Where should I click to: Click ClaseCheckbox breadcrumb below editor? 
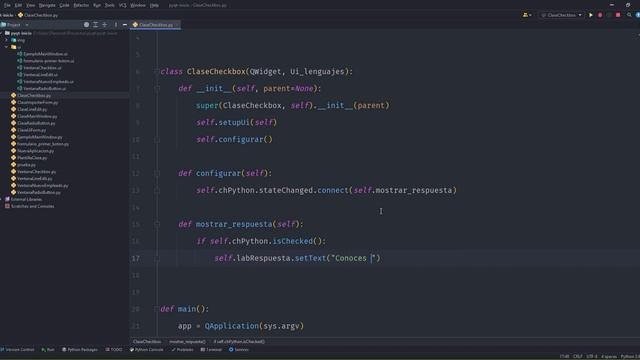pos(147,342)
